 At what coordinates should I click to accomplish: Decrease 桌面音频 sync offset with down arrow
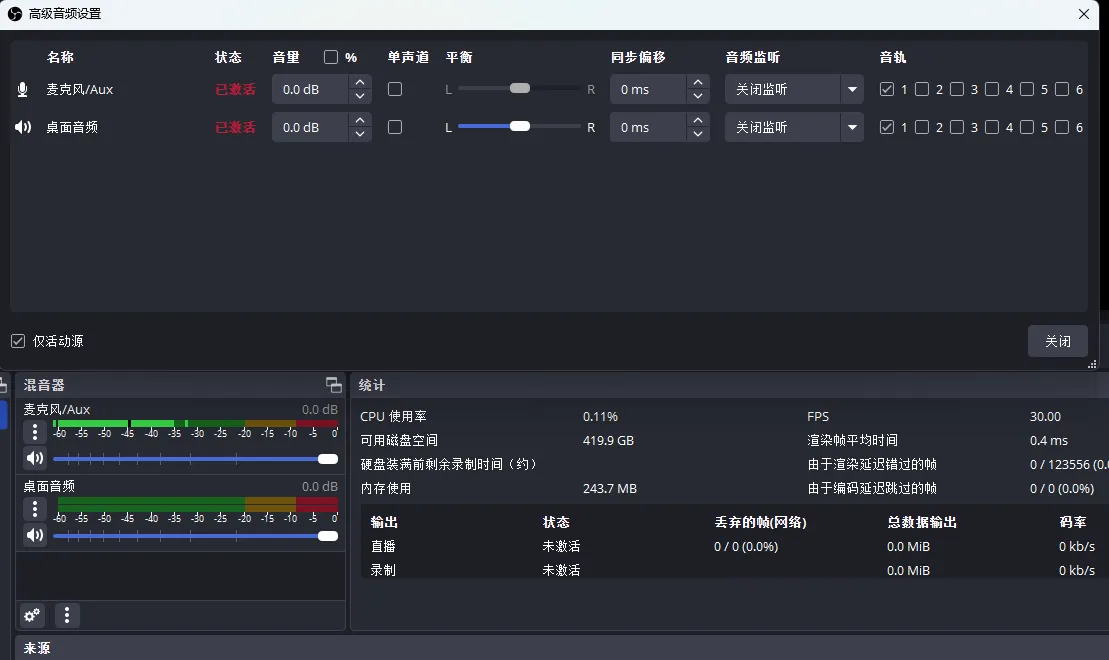(699, 134)
